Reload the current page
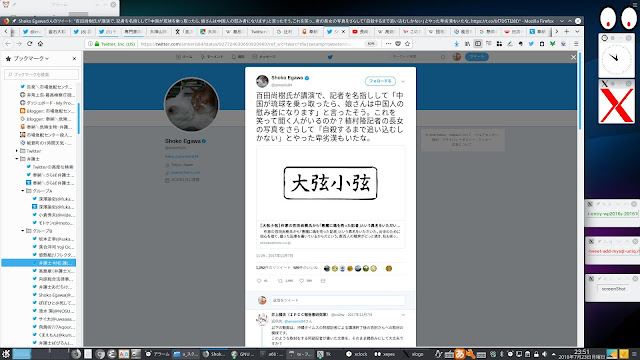This screenshot has height=360, width=640. (x=29, y=44)
